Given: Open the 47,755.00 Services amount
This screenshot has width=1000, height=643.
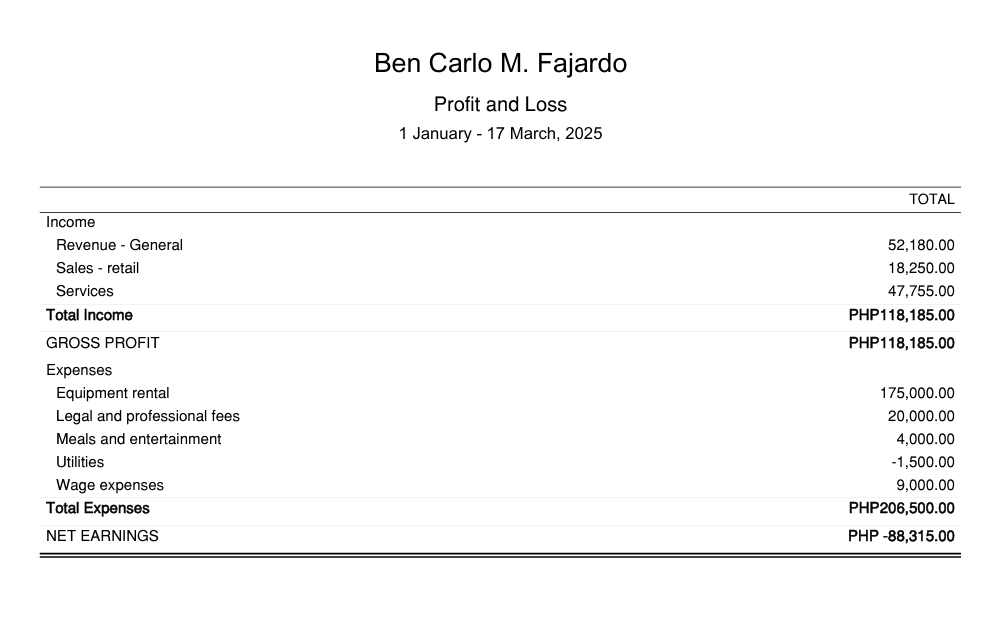Looking at the screenshot, I should point(921,291).
